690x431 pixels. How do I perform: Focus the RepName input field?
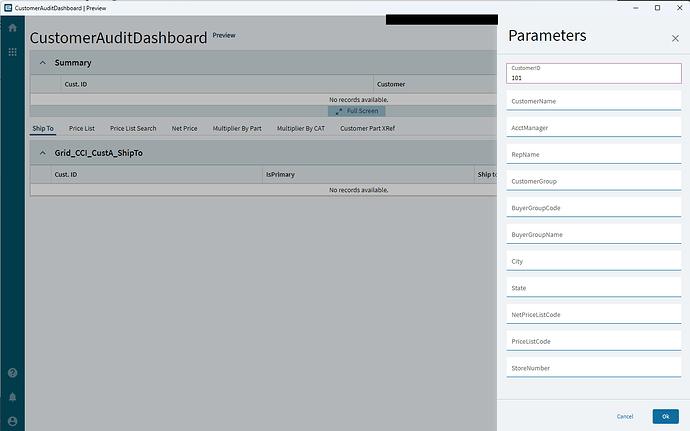point(594,154)
